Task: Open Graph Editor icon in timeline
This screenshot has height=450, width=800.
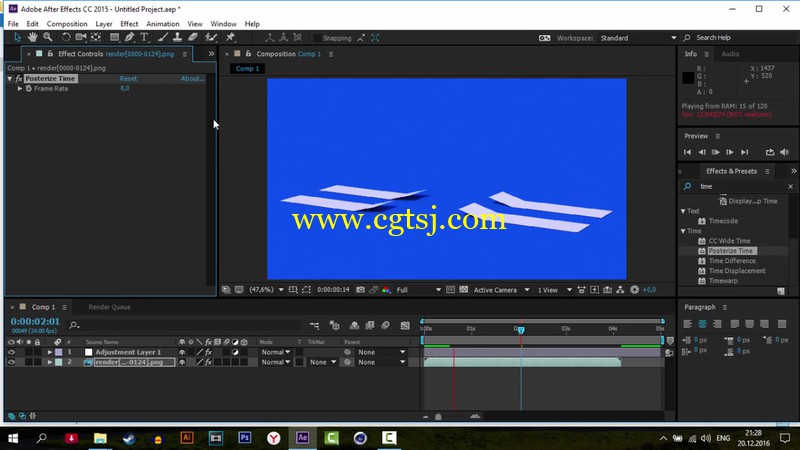Action: [405, 325]
